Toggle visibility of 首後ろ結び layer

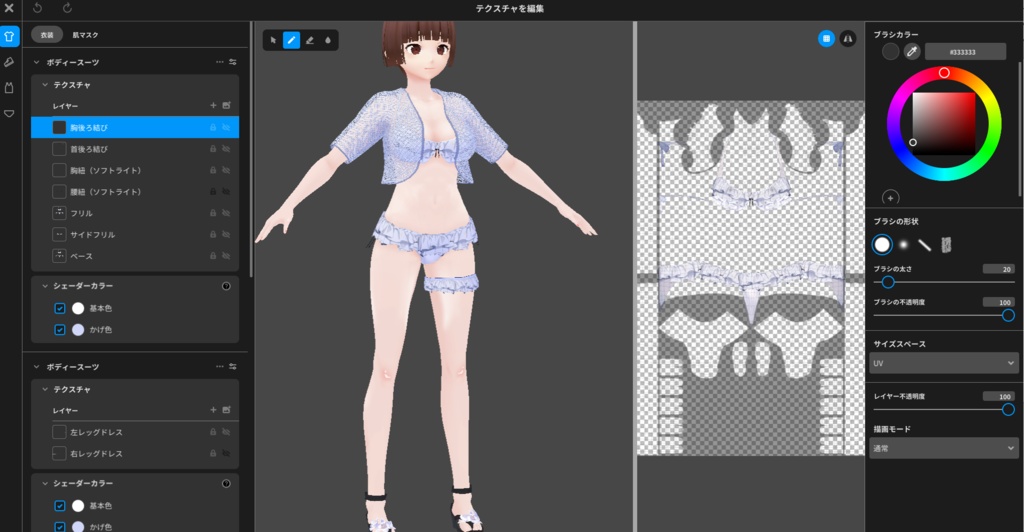(226, 149)
